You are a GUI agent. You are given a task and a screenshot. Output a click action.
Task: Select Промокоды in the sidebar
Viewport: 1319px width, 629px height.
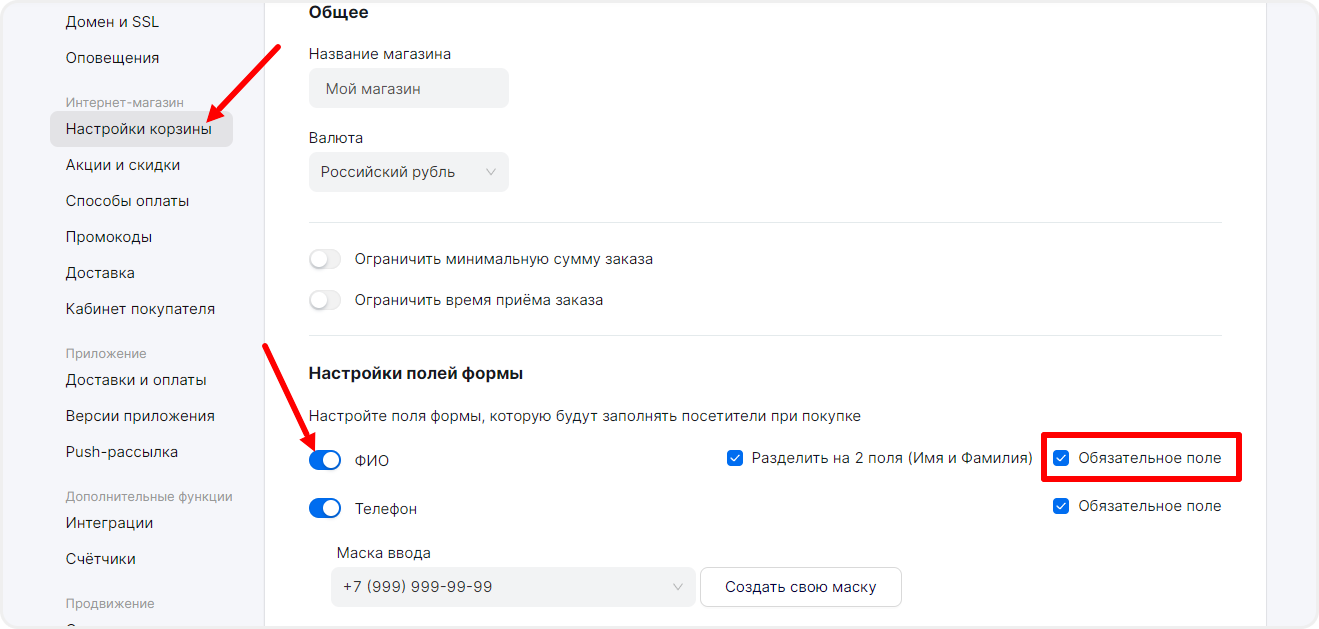point(109,237)
